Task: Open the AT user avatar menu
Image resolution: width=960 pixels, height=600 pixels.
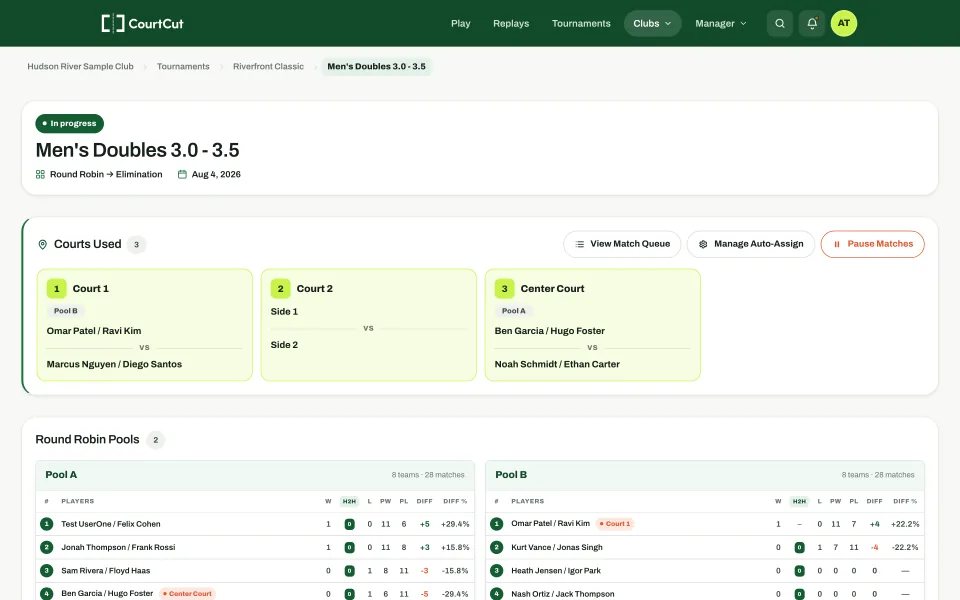Action: [x=844, y=23]
